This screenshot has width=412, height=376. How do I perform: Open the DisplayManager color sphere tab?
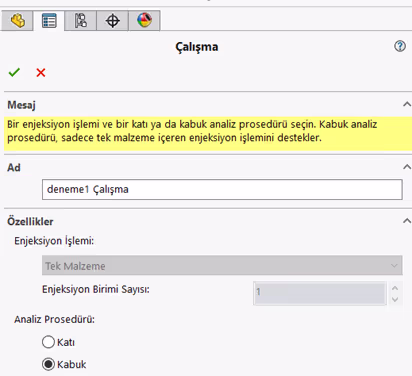[144, 21]
